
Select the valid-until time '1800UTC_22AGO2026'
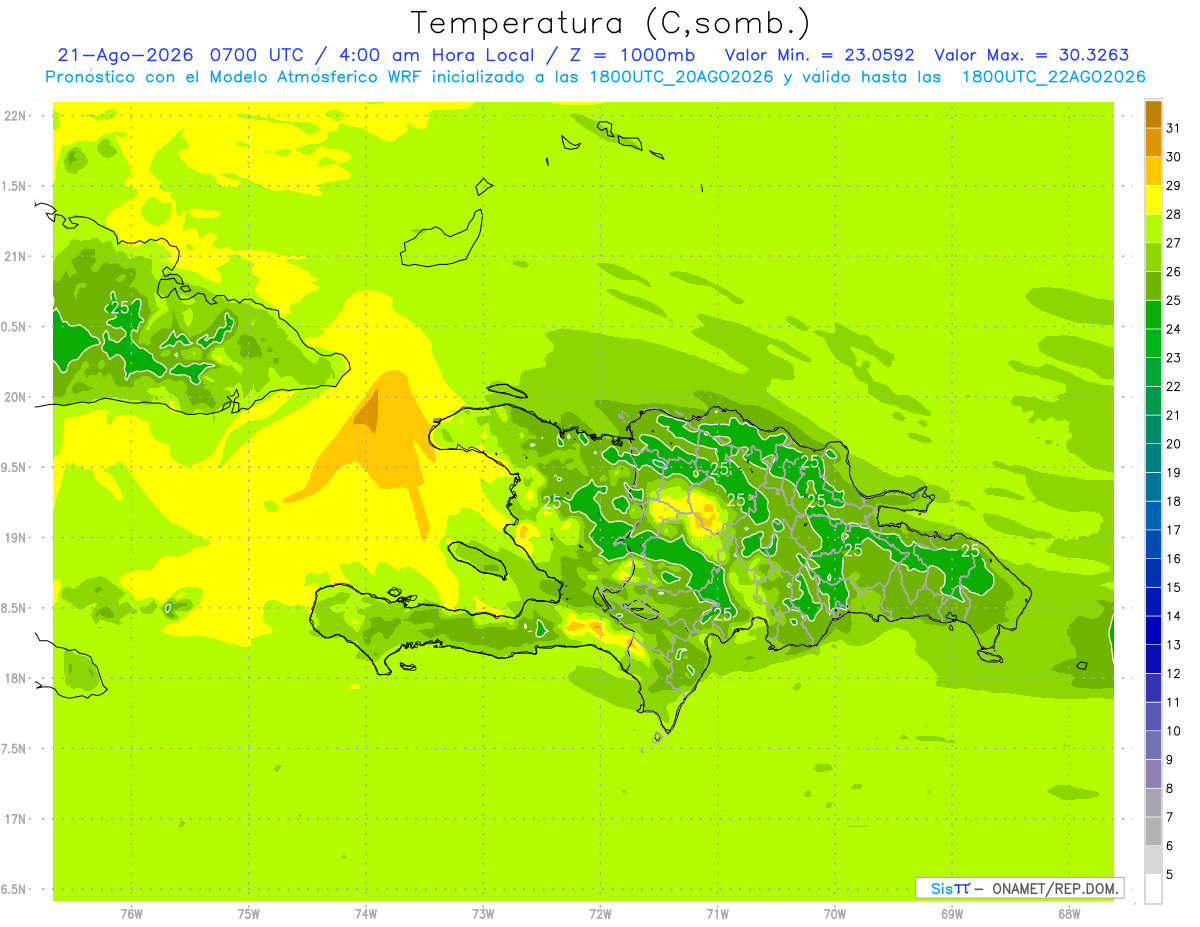[1054, 77]
